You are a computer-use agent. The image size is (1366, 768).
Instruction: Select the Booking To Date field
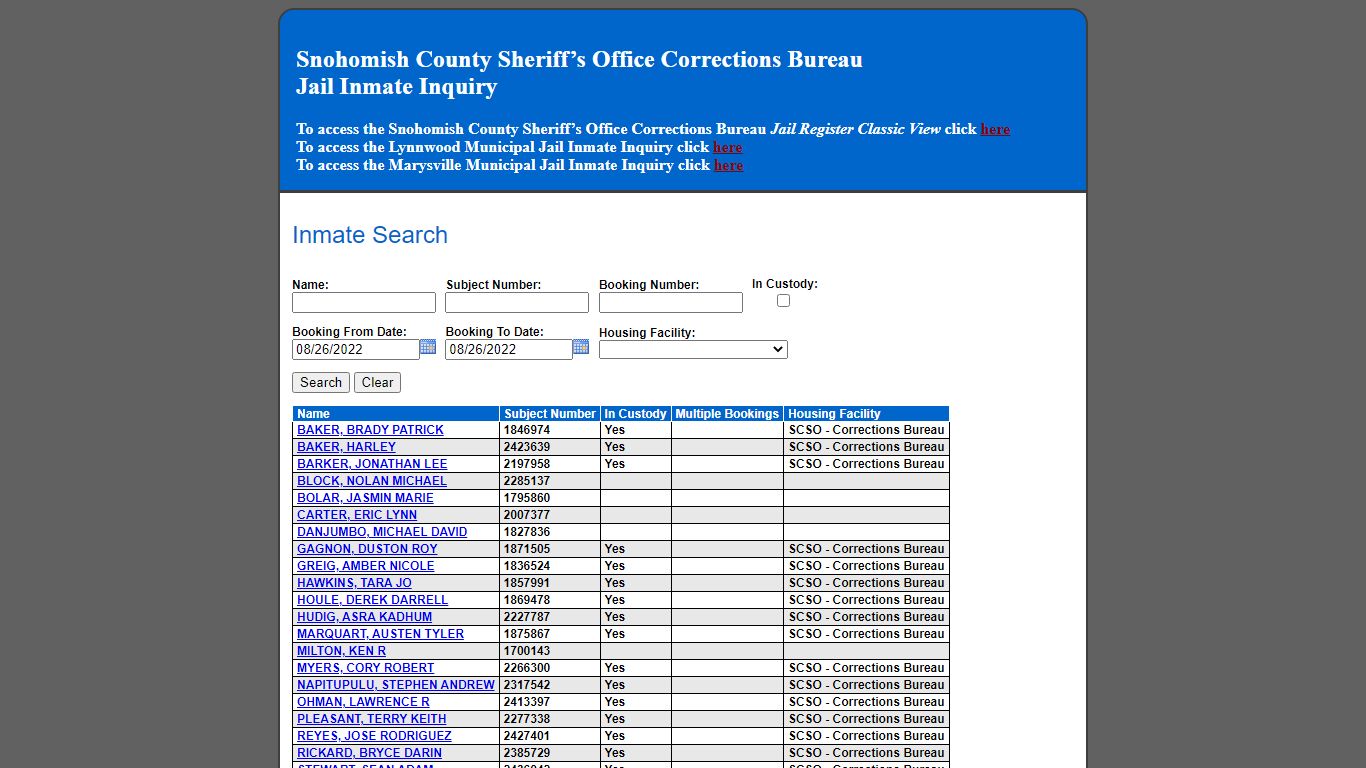click(509, 350)
